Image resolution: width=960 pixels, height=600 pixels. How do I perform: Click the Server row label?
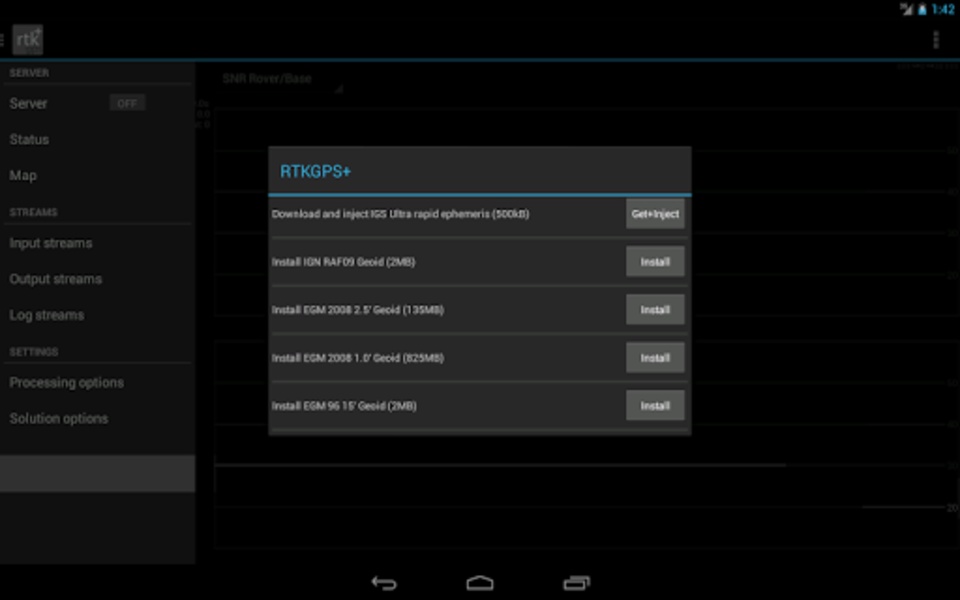28,103
